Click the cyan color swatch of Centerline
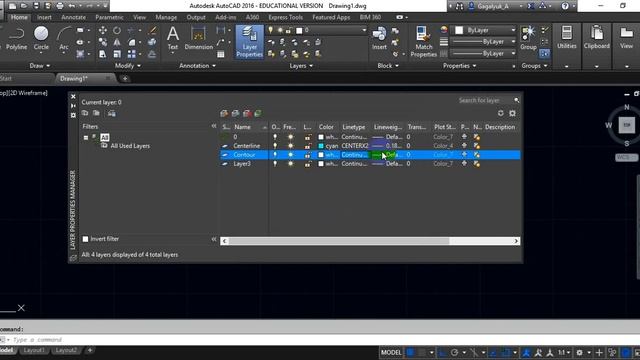Viewport: 640px width, 360px height. point(321,146)
